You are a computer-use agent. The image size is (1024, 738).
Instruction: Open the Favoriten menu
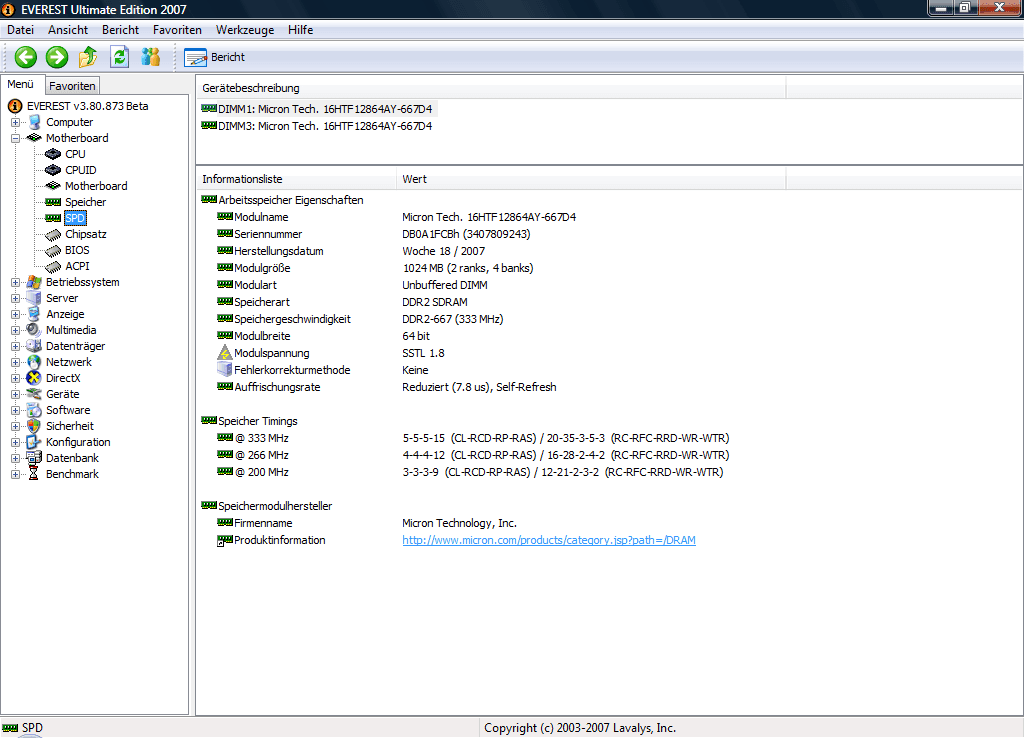177,30
